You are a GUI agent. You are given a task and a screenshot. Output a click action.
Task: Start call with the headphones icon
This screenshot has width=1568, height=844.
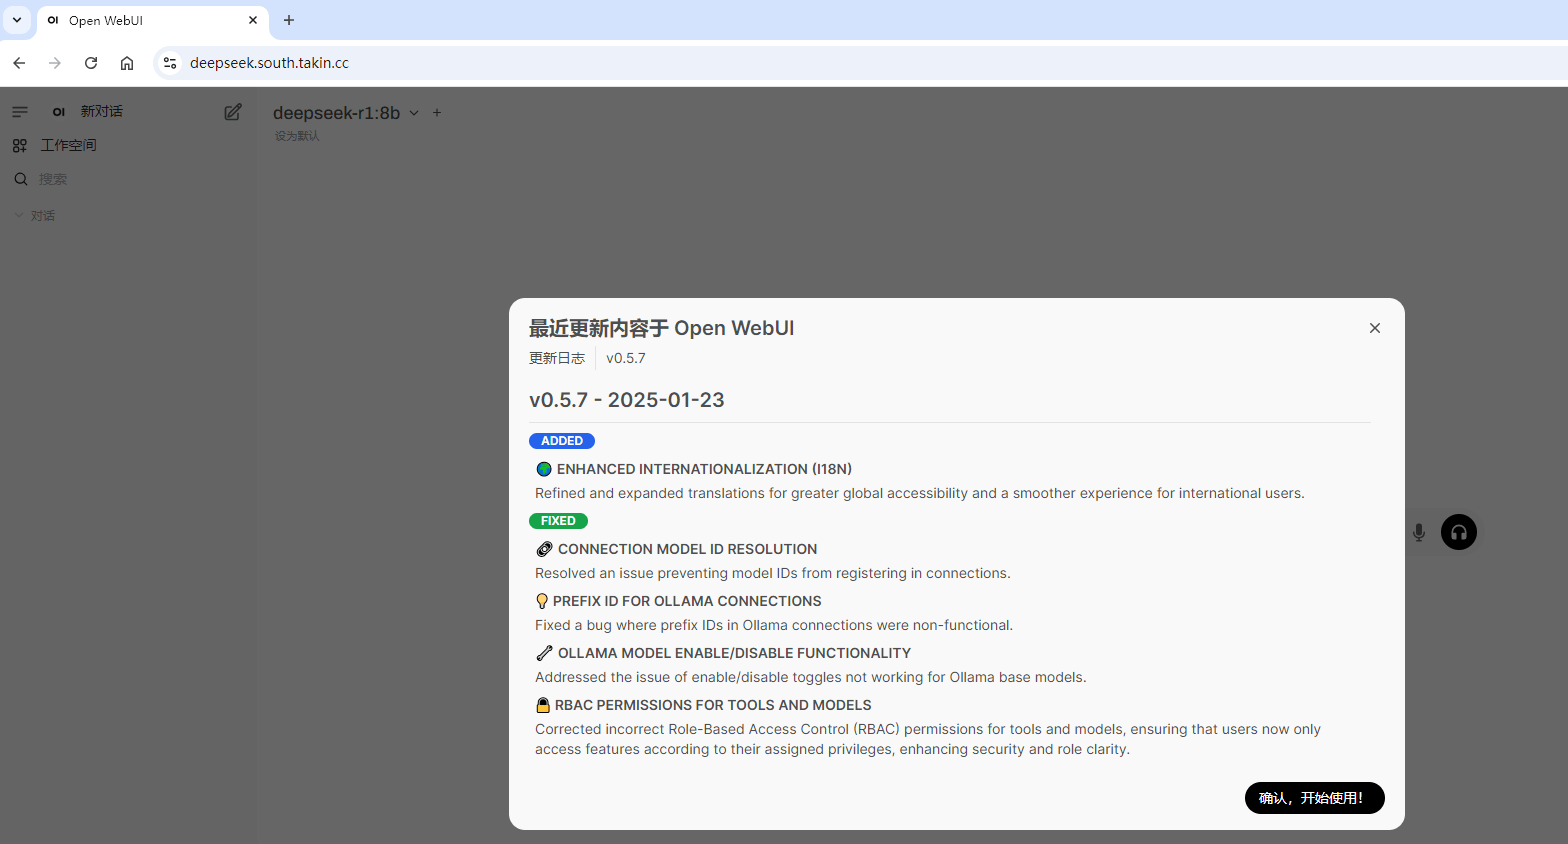tap(1459, 532)
